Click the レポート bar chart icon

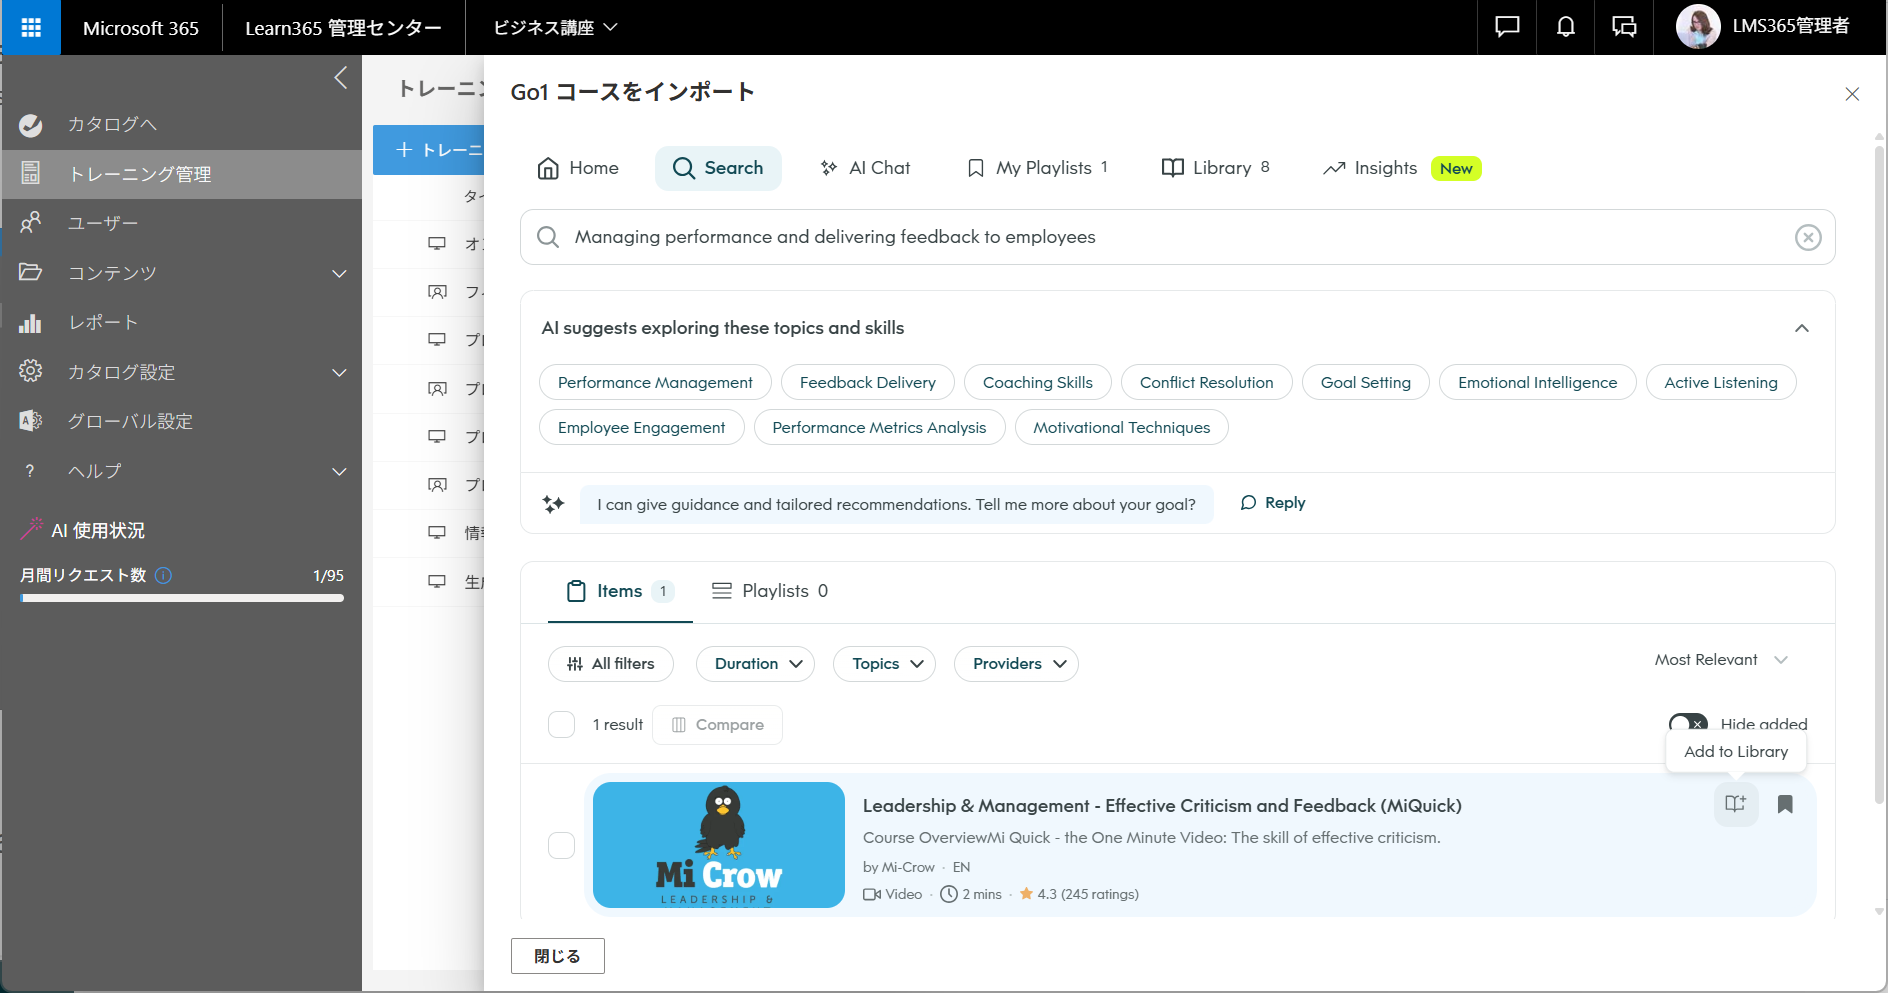(x=31, y=322)
